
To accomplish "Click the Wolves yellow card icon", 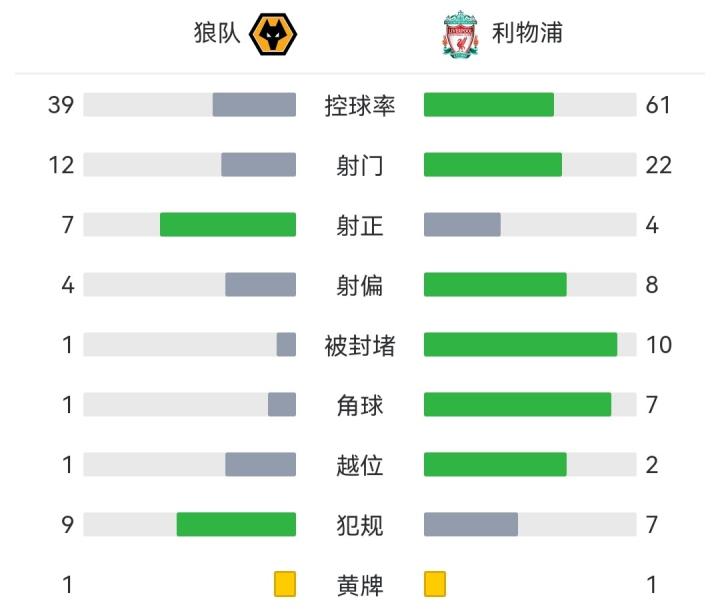I will (285, 584).
